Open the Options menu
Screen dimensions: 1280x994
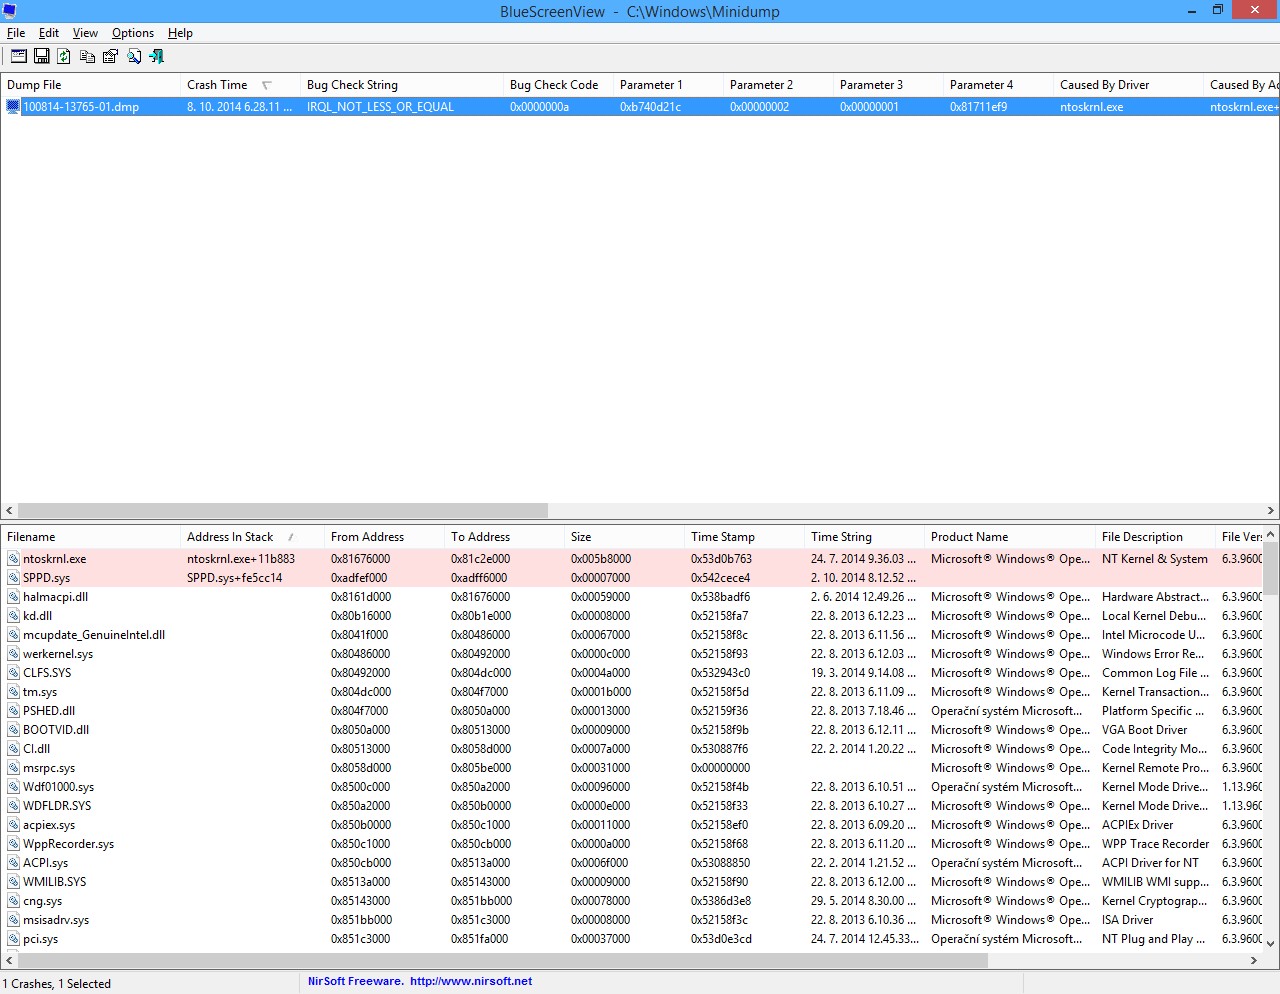(x=133, y=33)
